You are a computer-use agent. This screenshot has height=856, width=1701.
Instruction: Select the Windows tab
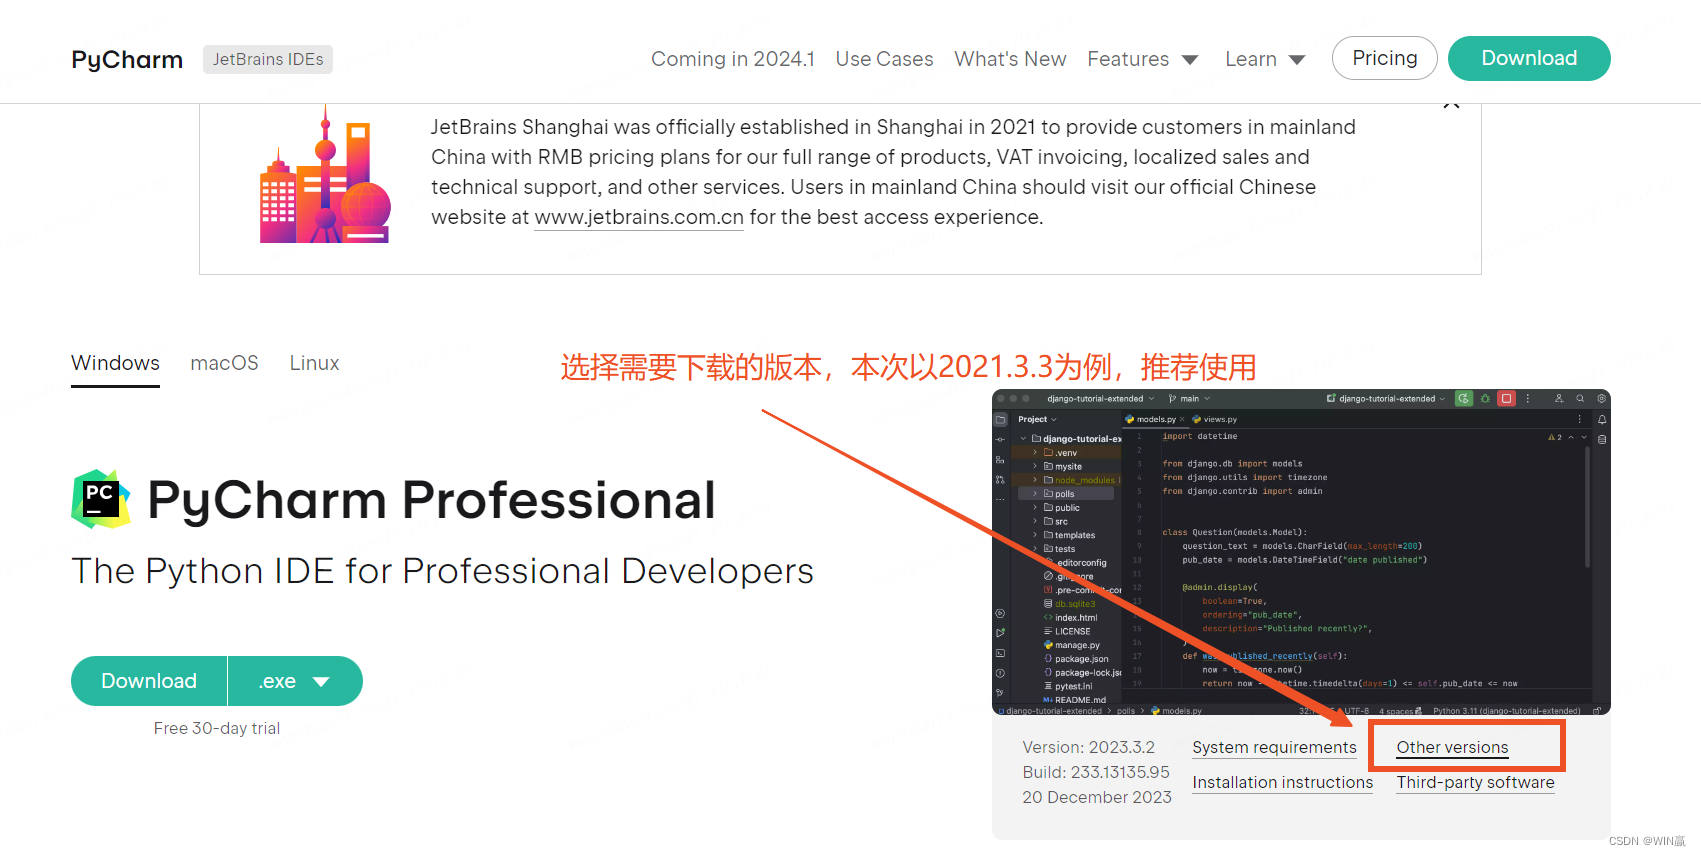tap(115, 363)
